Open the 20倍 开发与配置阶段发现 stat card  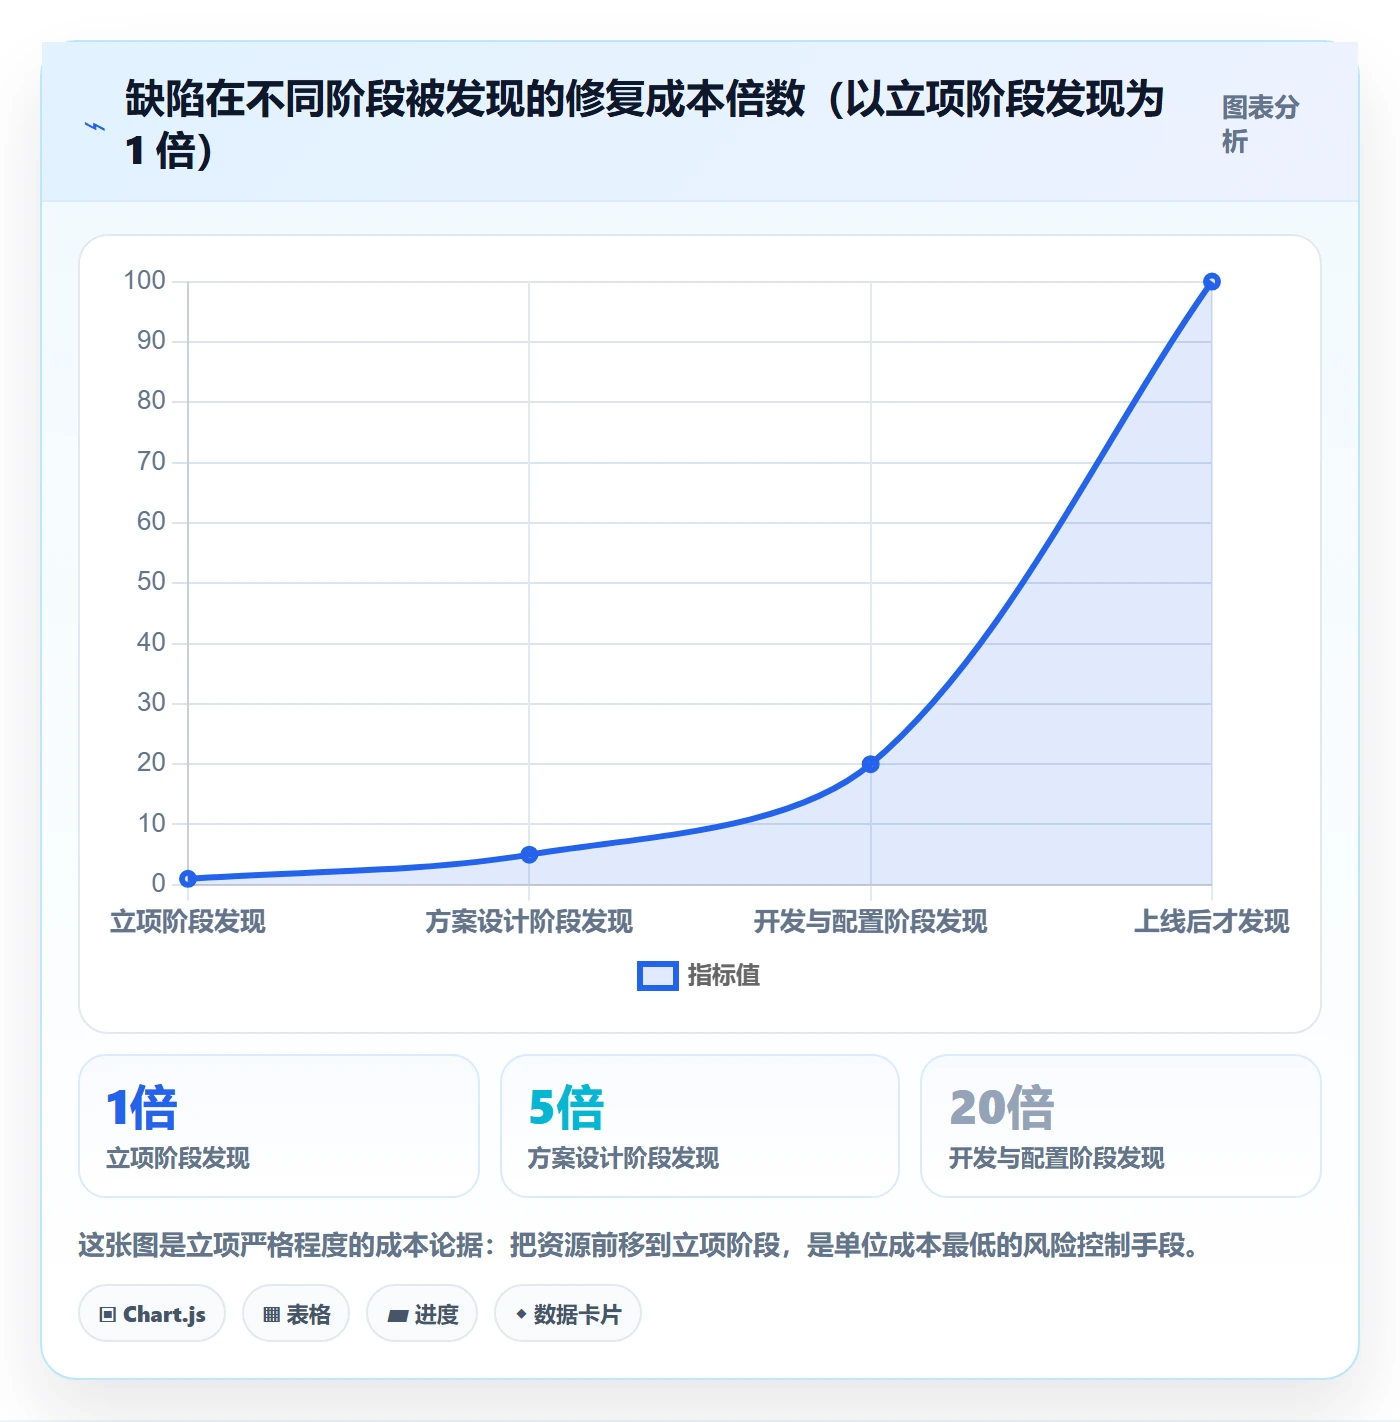[x=1121, y=1126]
